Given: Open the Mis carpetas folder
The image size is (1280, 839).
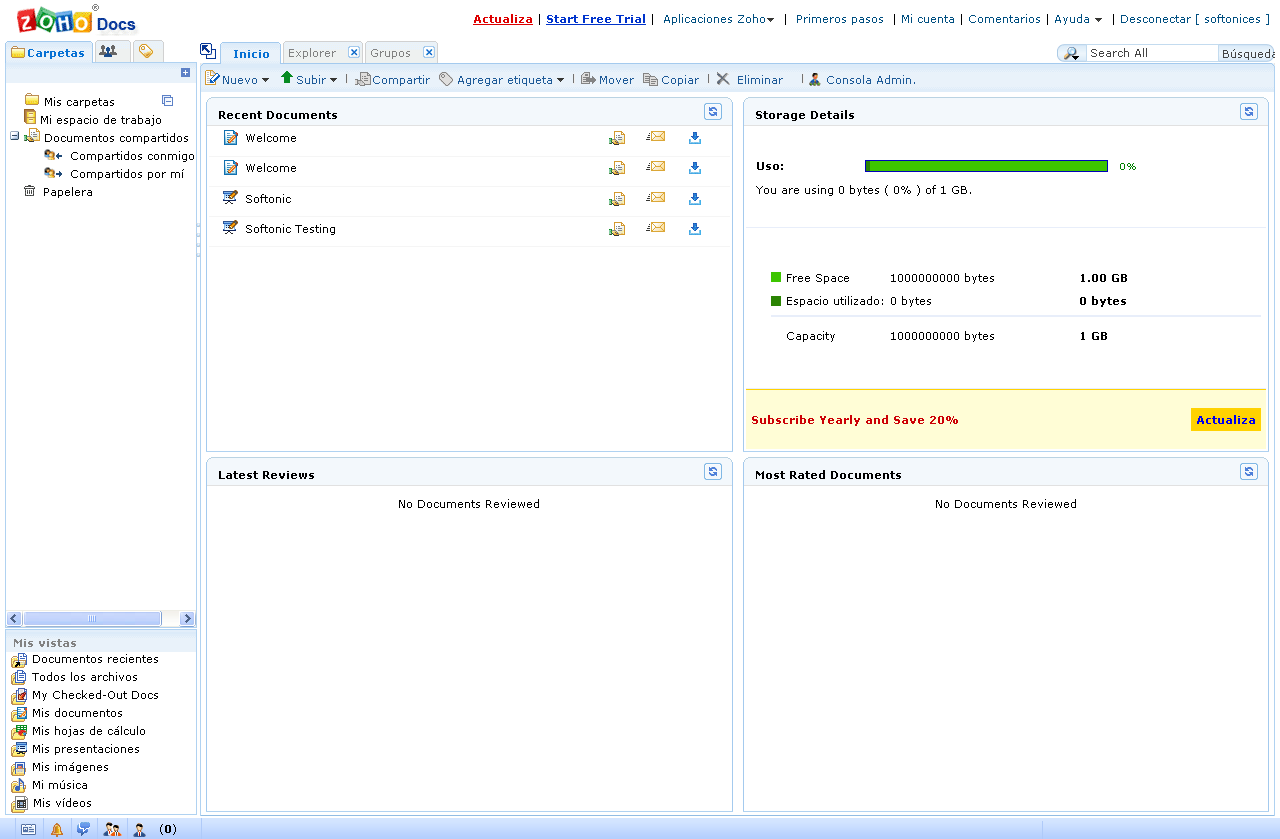Looking at the screenshot, I should click(79, 102).
